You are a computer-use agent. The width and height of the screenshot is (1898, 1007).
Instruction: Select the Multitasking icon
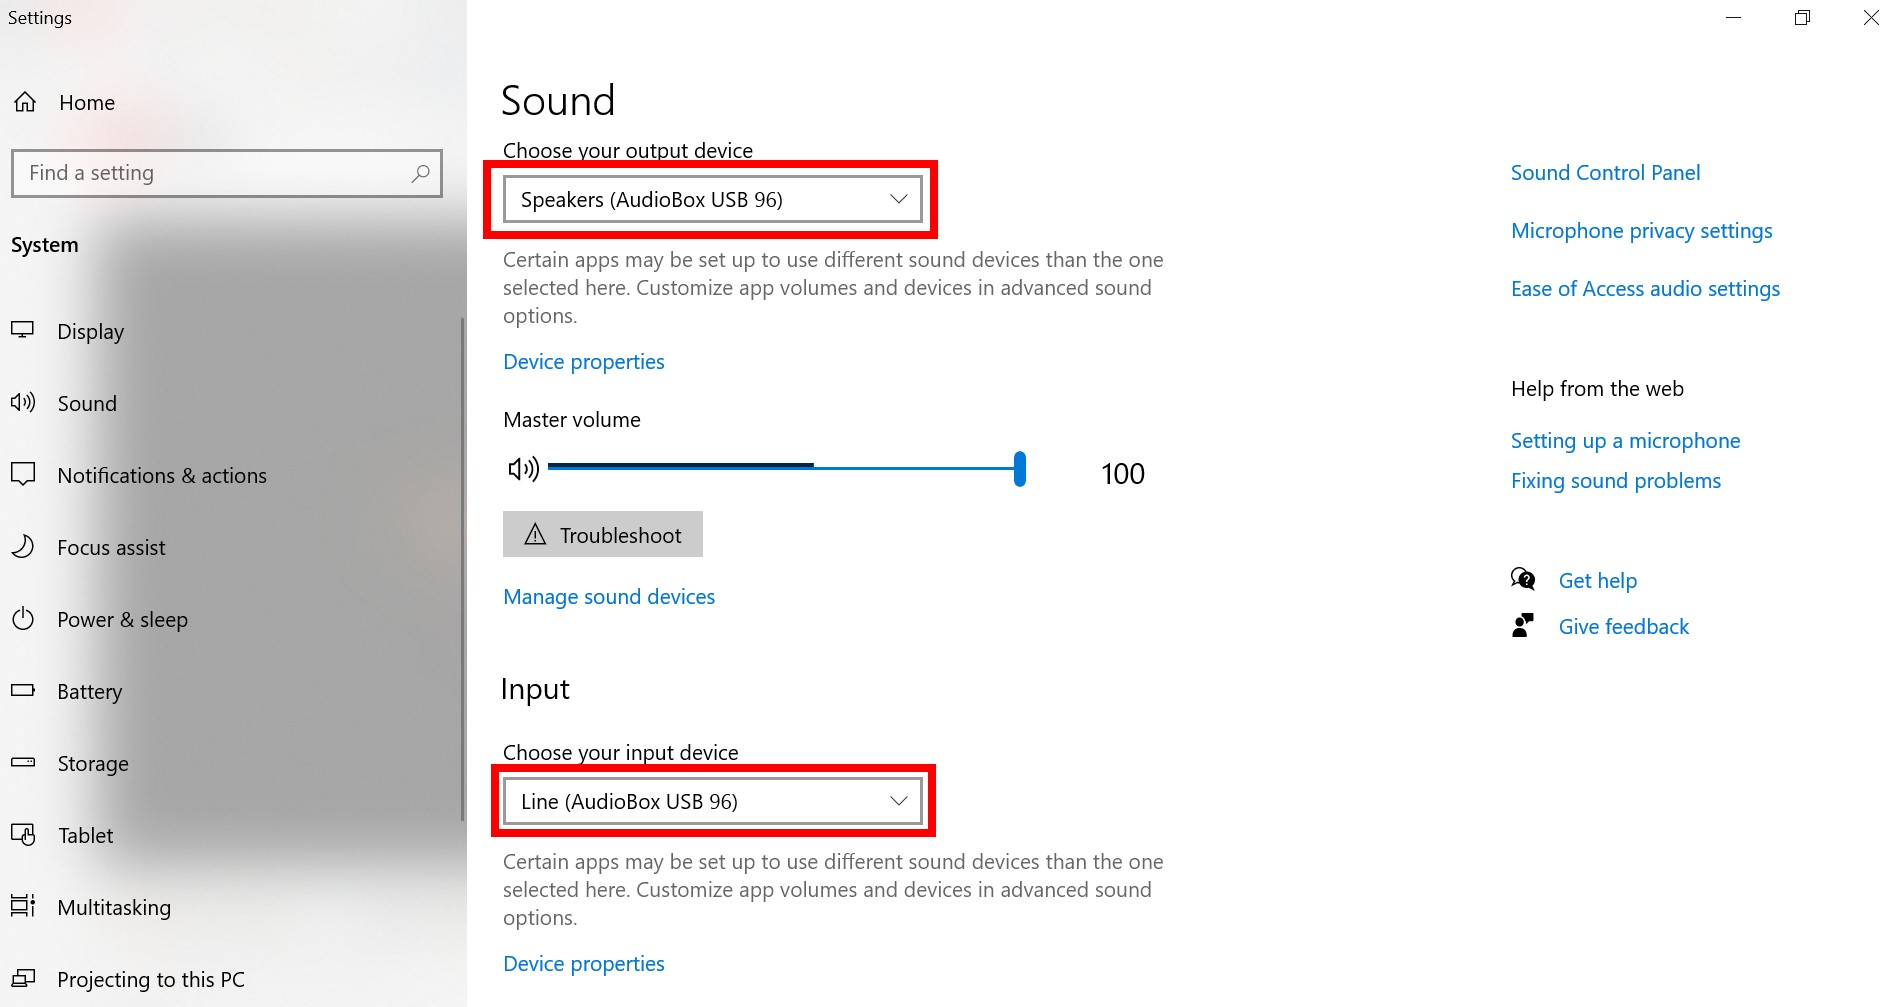24,906
